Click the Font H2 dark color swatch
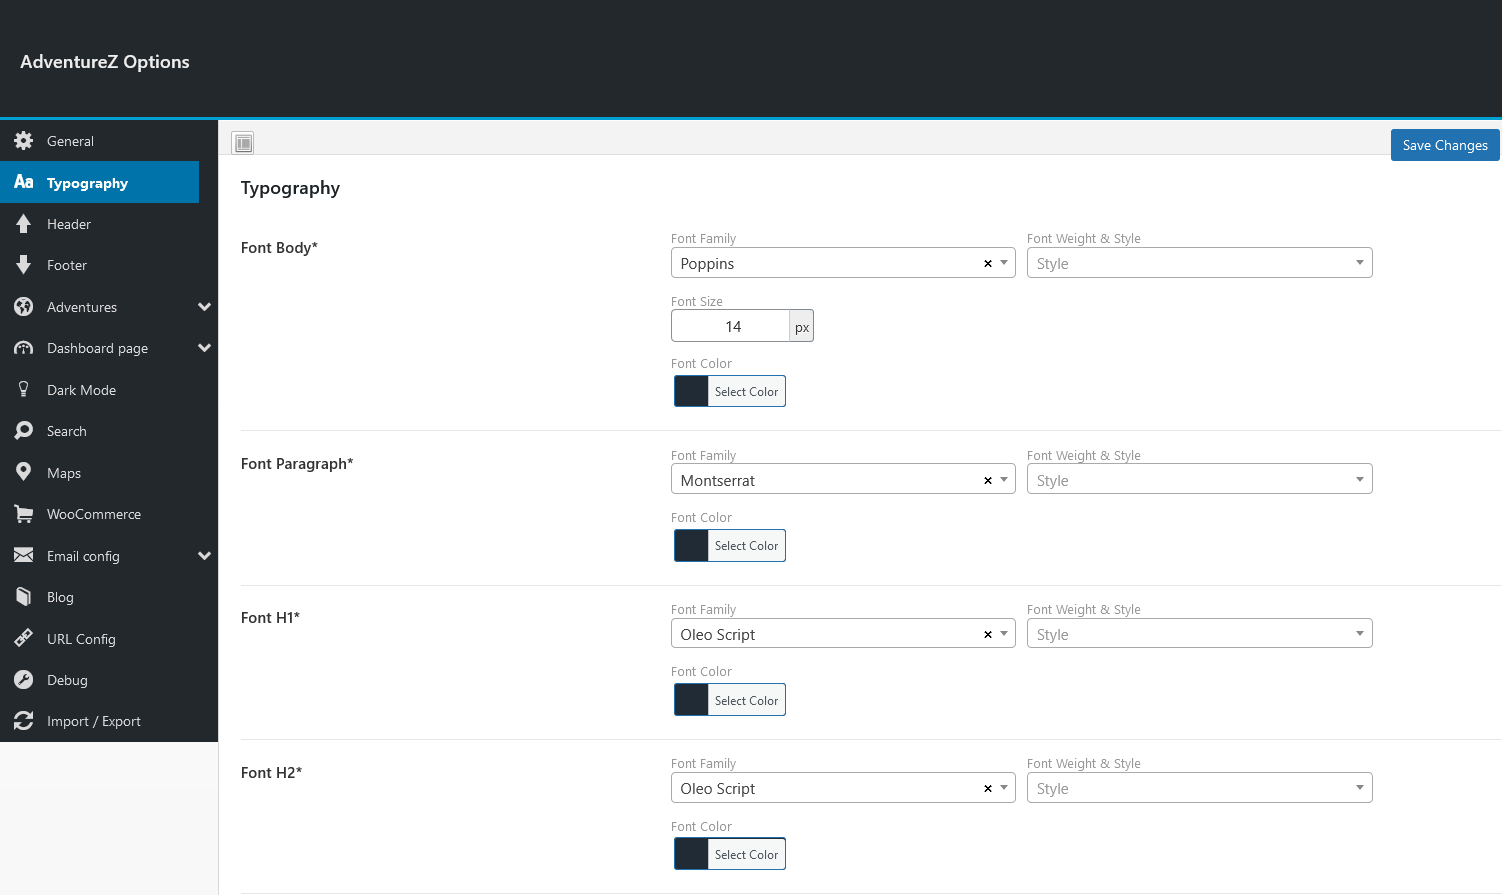This screenshot has width=1502, height=895. click(691, 854)
